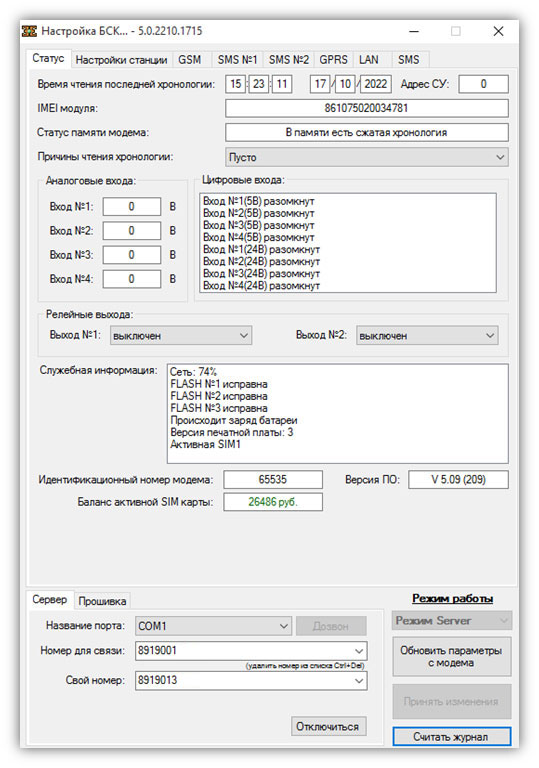
Task: Click the Версия ПО field
Action: pos(458,480)
